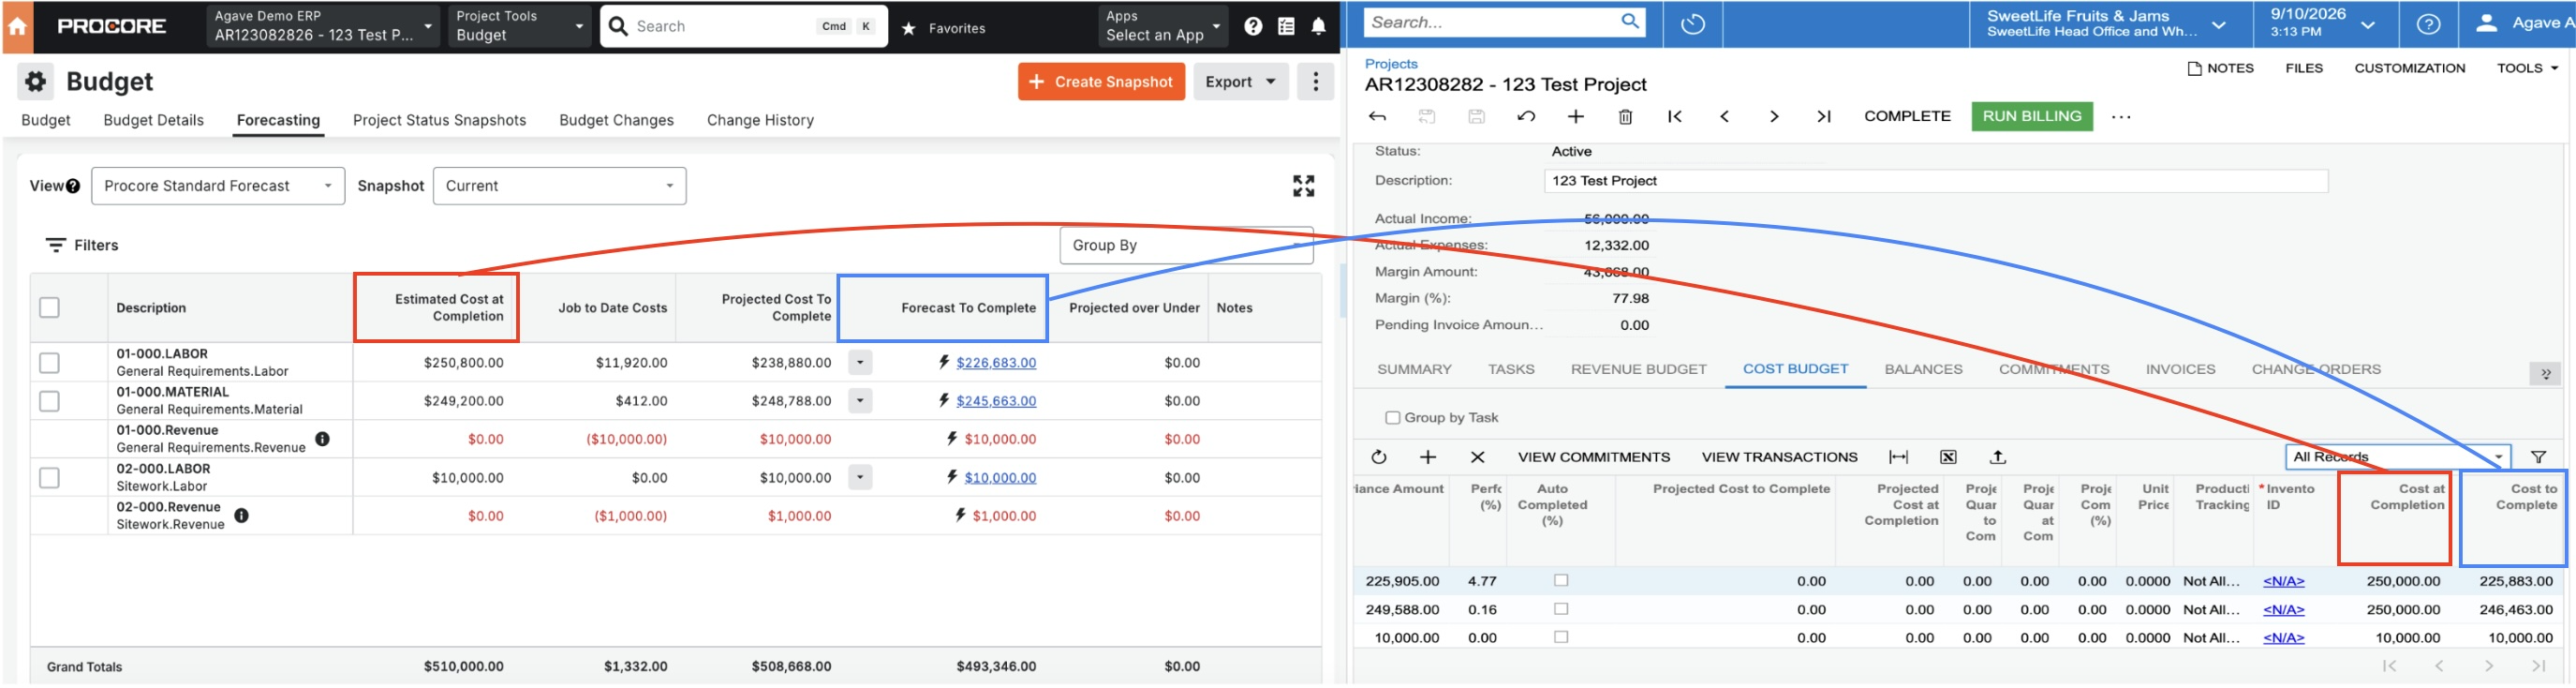Check the 01-000.LABOR row checkbox
2576x688 pixels.
coord(49,363)
